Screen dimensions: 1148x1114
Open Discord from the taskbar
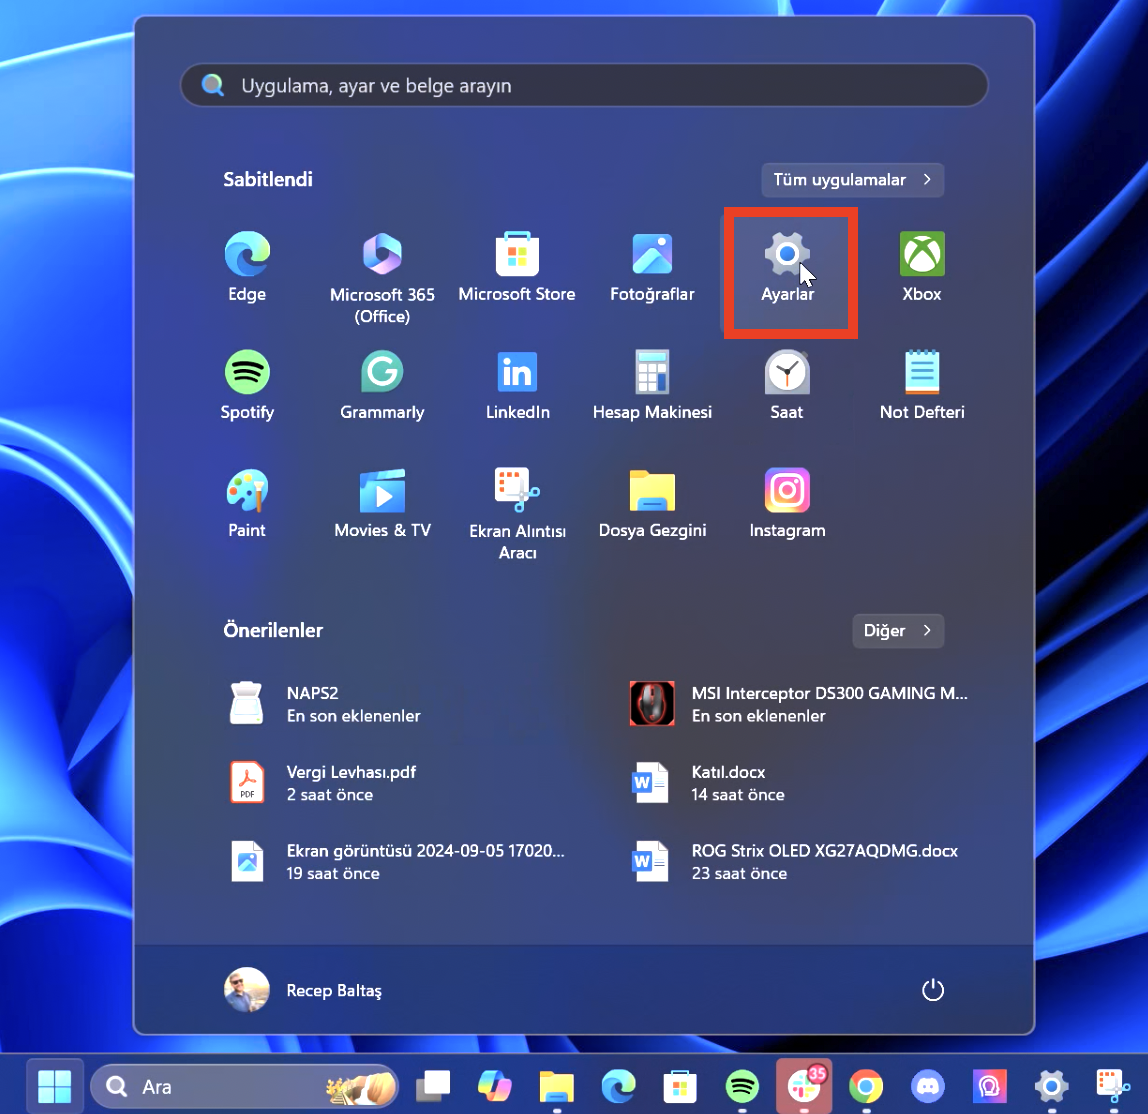pyautogui.click(x=928, y=1086)
